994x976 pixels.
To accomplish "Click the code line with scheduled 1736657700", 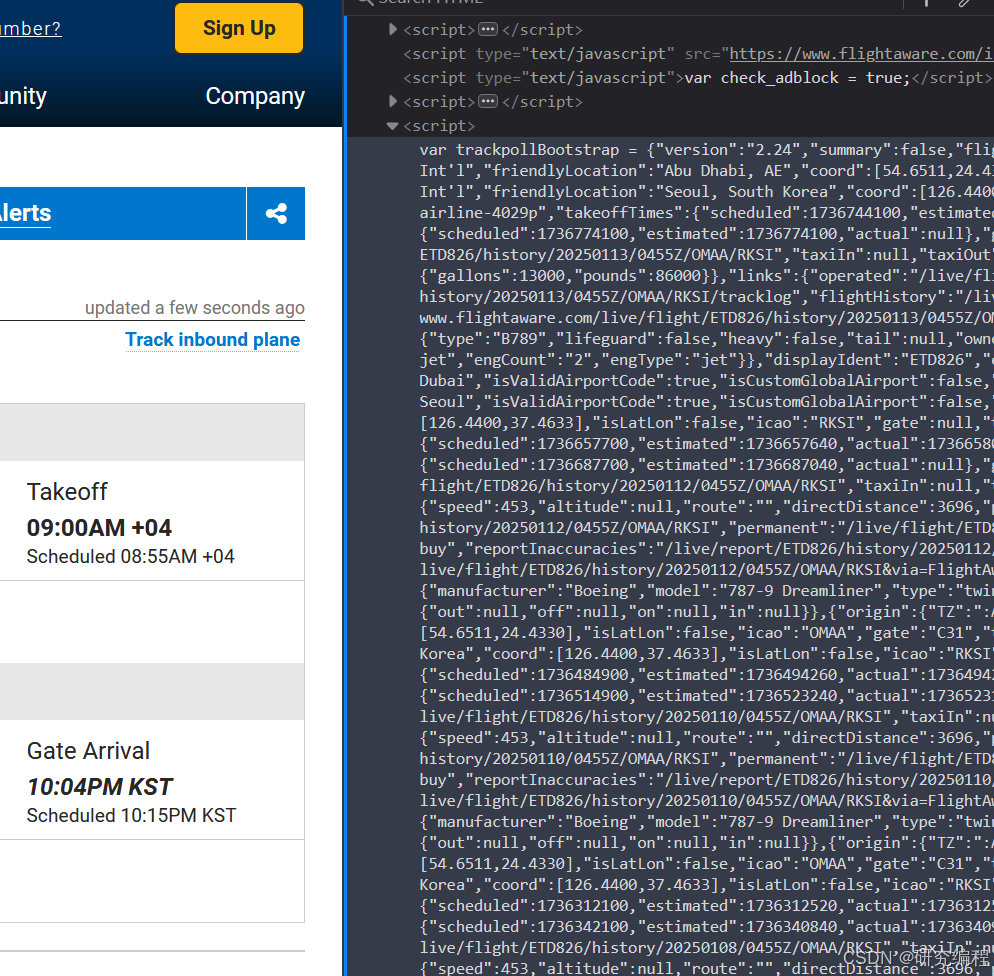I will [x=706, y=444].
